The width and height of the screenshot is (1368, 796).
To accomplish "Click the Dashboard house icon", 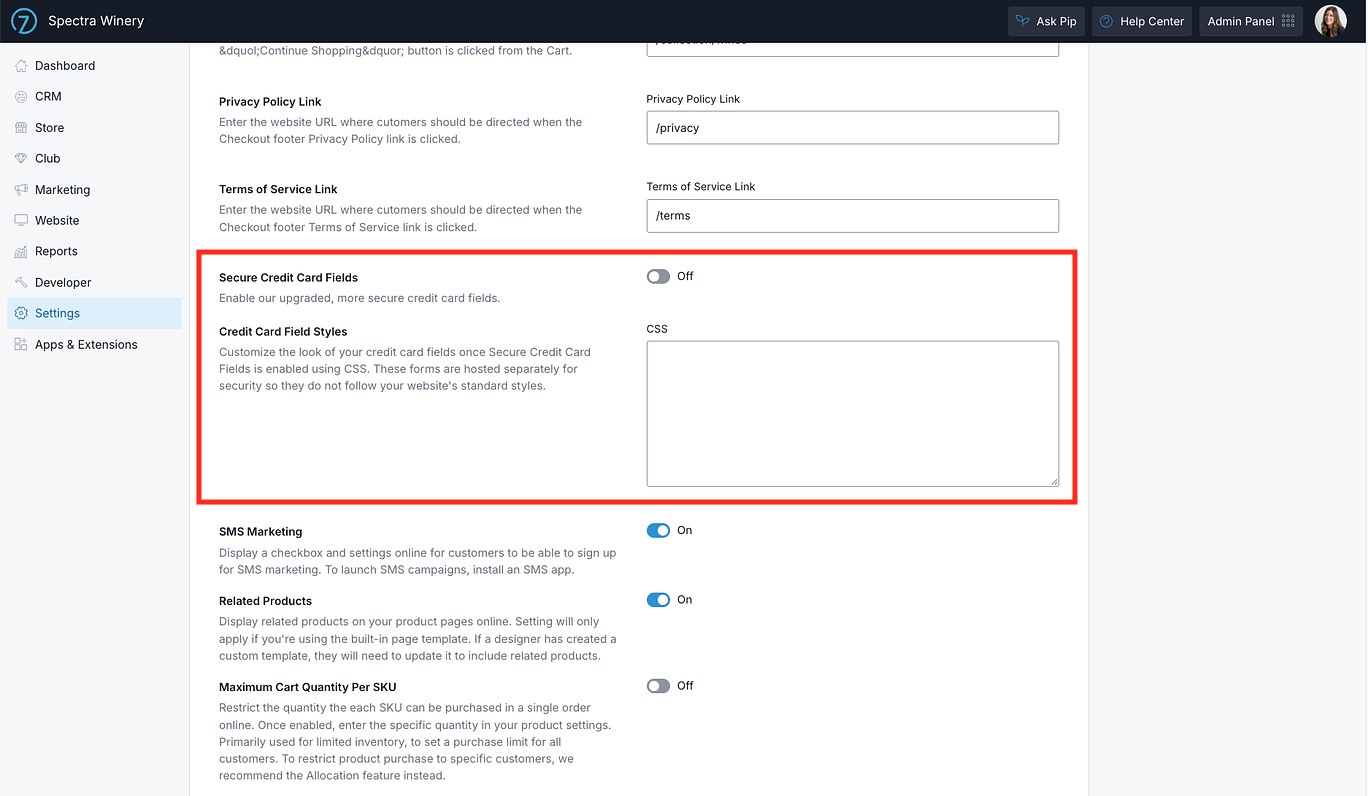I will (21, 66).
